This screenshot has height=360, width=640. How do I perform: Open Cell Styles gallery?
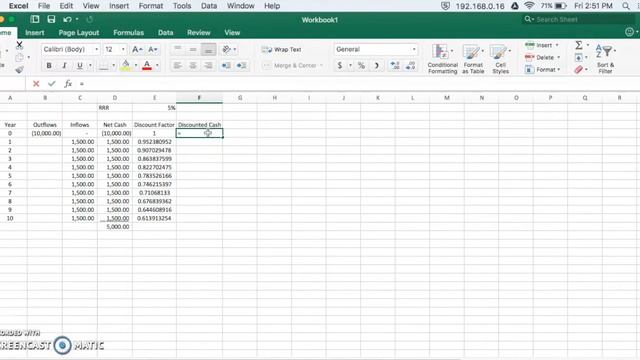pyautogui.click(x=500, y=59)
